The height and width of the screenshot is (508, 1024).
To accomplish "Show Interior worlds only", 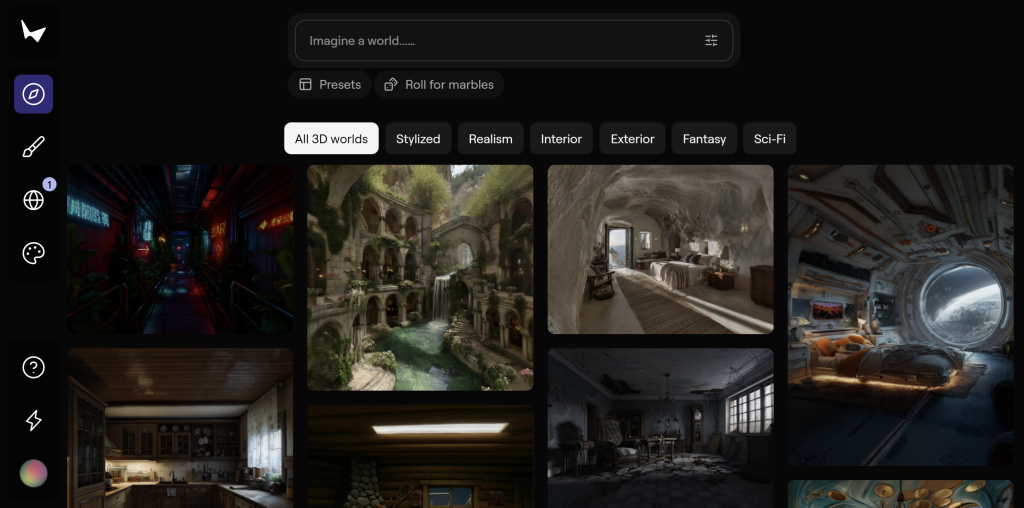I will (561, 139).
